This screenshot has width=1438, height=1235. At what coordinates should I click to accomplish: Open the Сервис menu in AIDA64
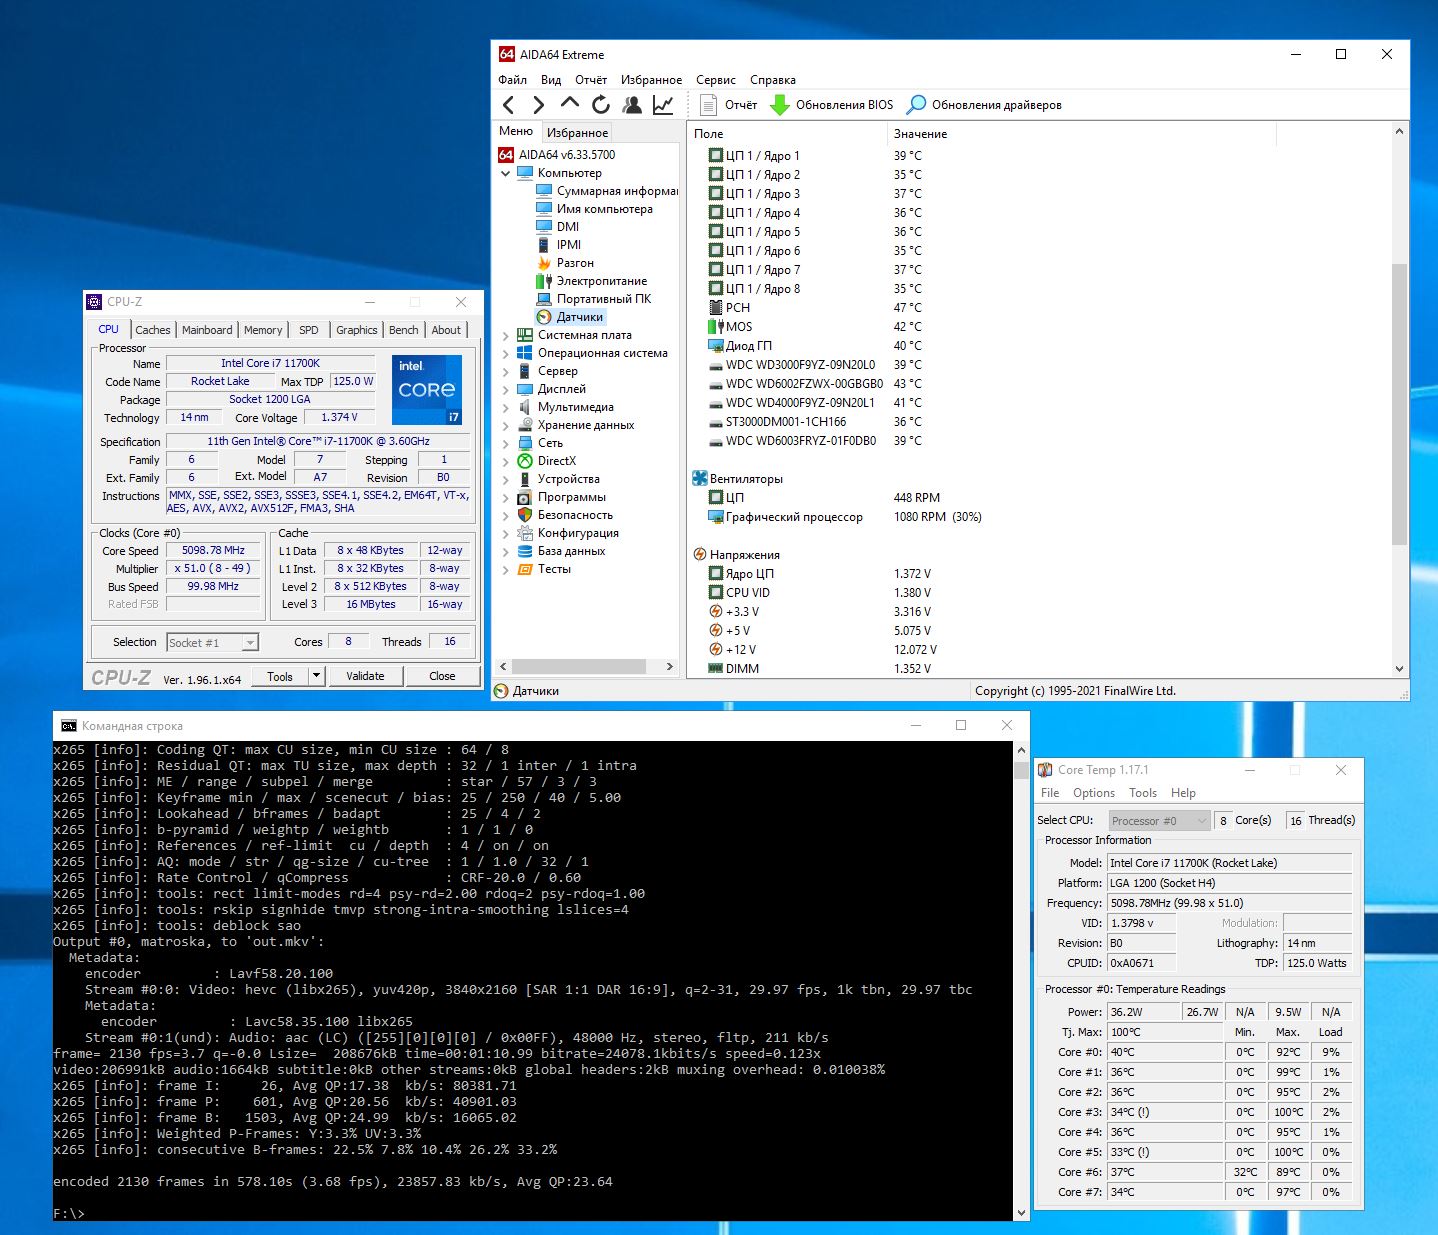coord(715,80)
